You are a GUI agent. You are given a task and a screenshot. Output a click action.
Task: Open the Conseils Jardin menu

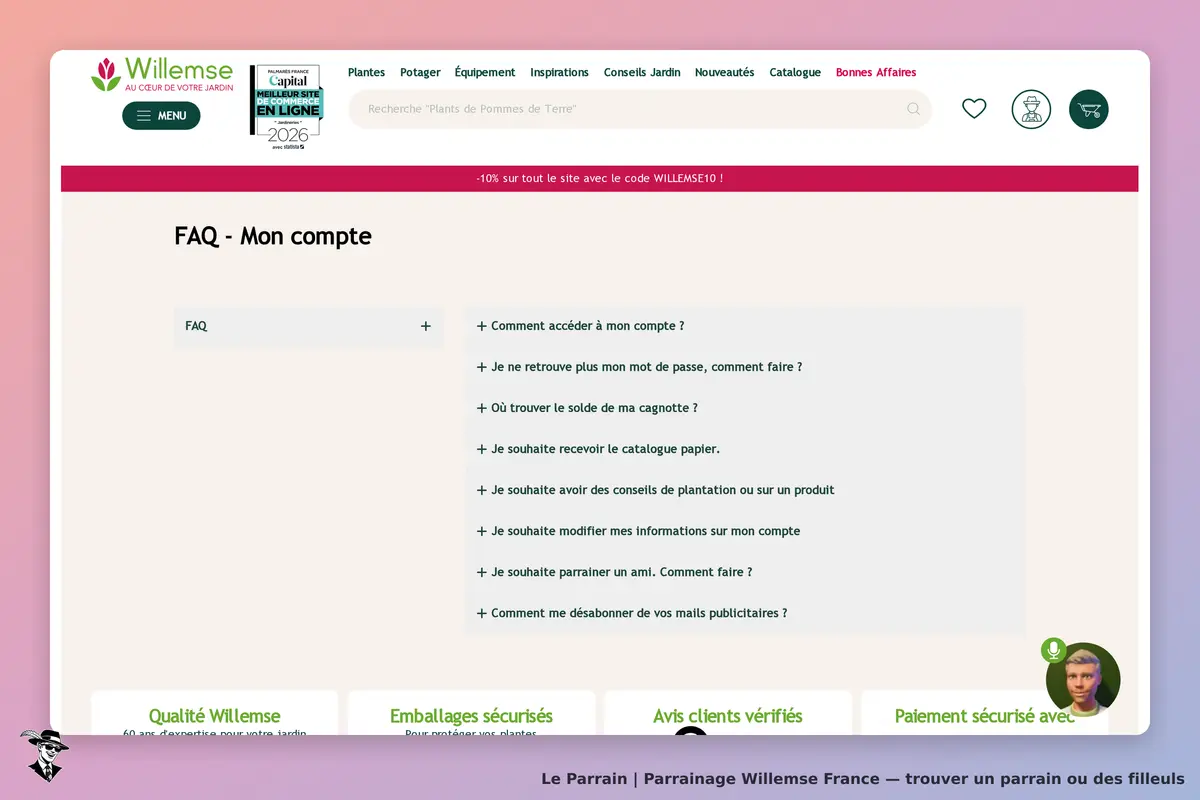642,72
